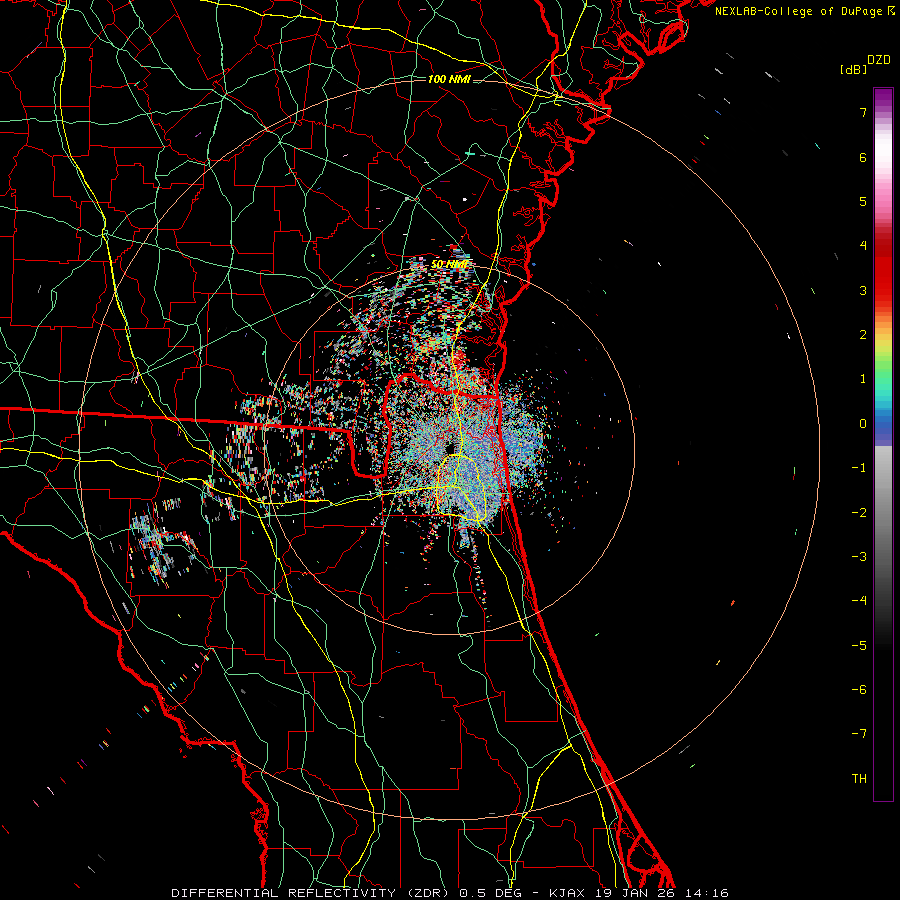Click the 5 value on the color scale
The height and width of the screenshot is (900, 900).
click(x=863, y=201)
